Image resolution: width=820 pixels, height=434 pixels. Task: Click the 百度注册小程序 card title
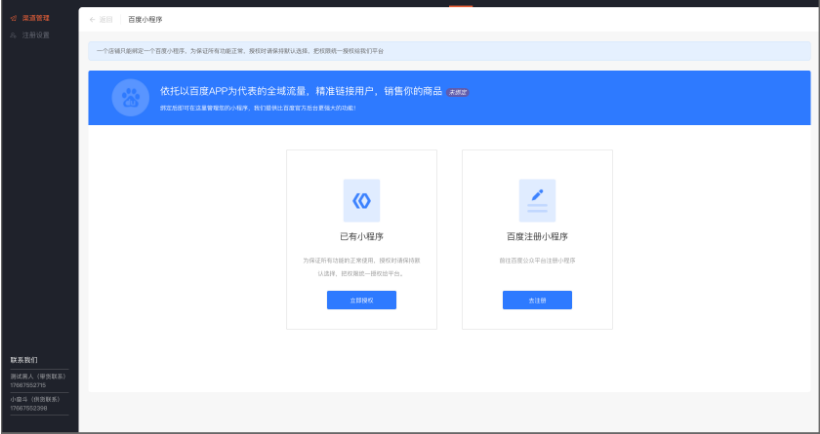tap(537, 236)
